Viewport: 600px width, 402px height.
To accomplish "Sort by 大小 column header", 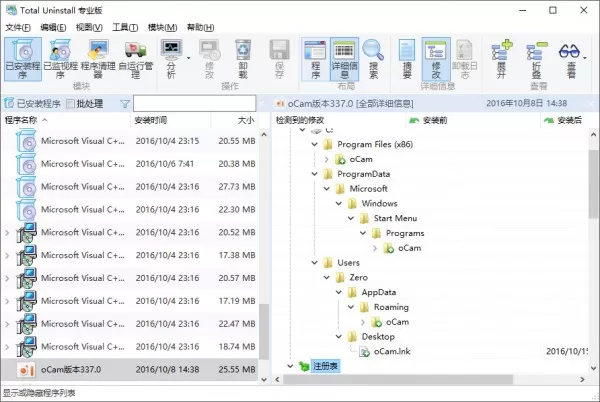I will click(x=235, y=120).
